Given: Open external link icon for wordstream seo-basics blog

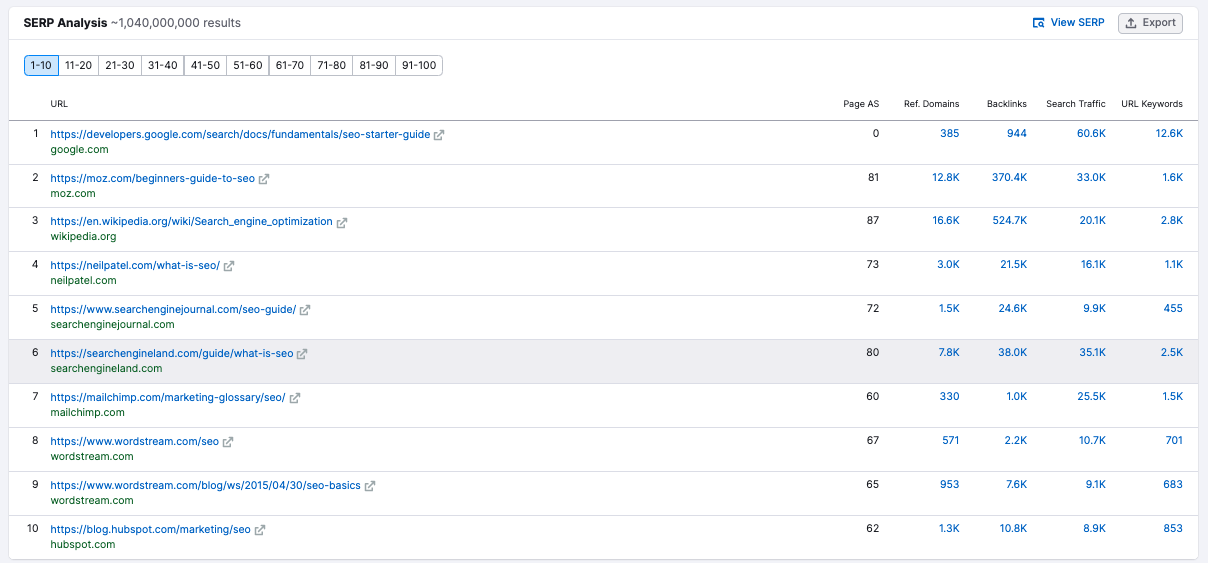Looking at the screenshot, I should tap(370, 486).
